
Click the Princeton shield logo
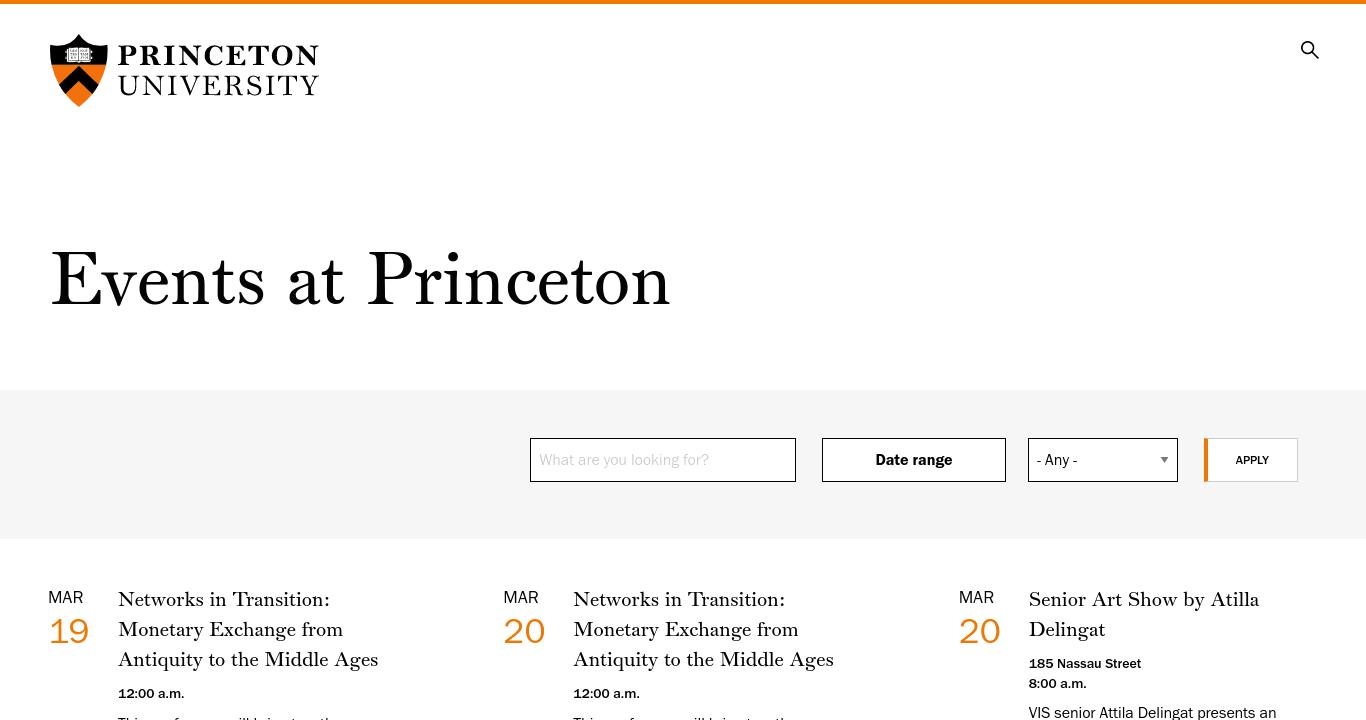(x=79, y=70)
